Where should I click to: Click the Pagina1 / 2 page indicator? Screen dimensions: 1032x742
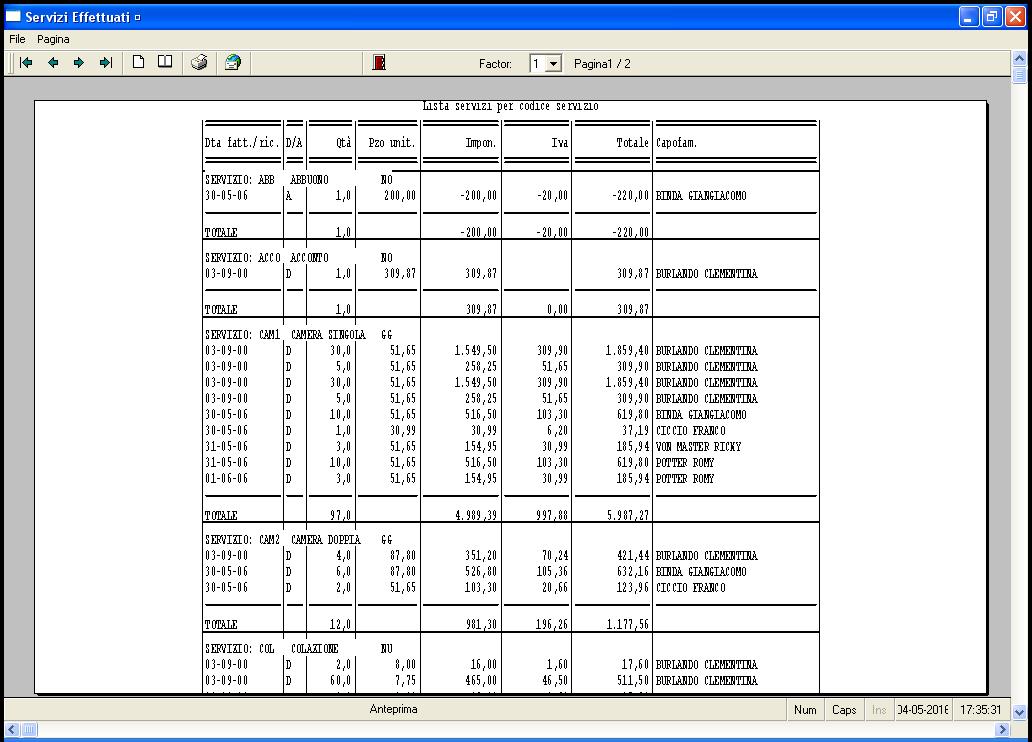(x=602, y=64)
